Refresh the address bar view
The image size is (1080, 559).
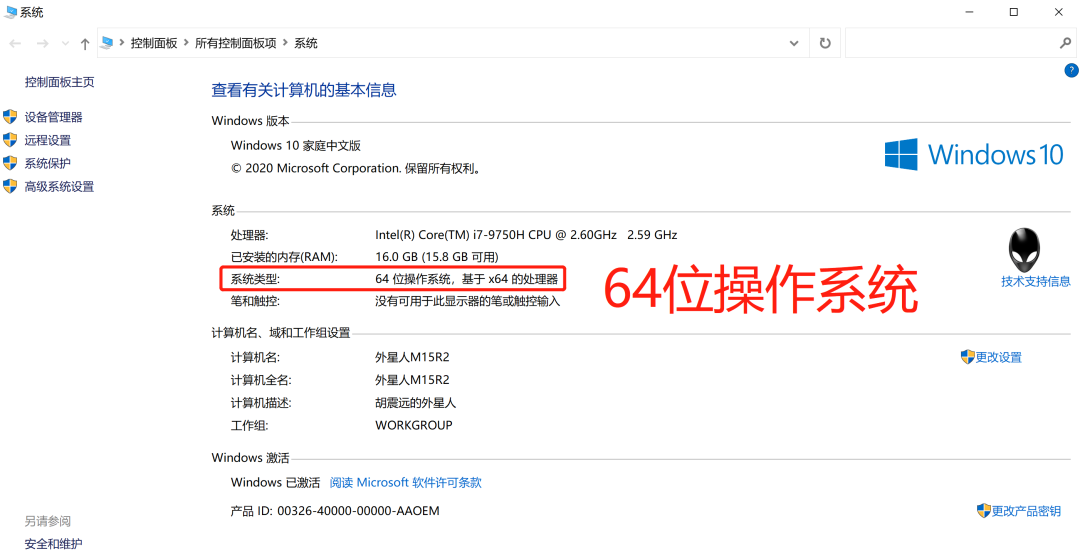pos(824,43)
